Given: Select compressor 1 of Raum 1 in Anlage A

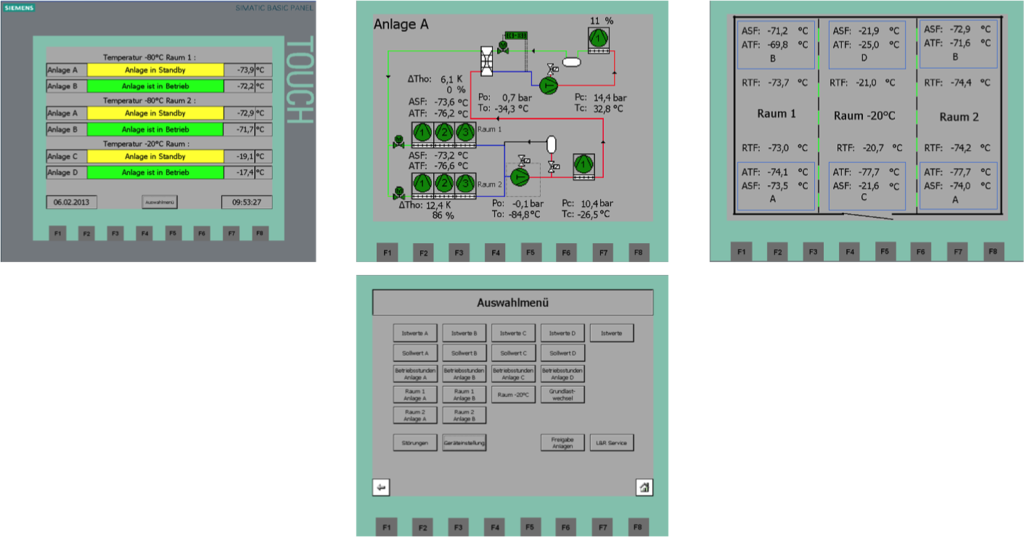Looking at the screenshot, I should pyautogui.click(x=423, y=132).
